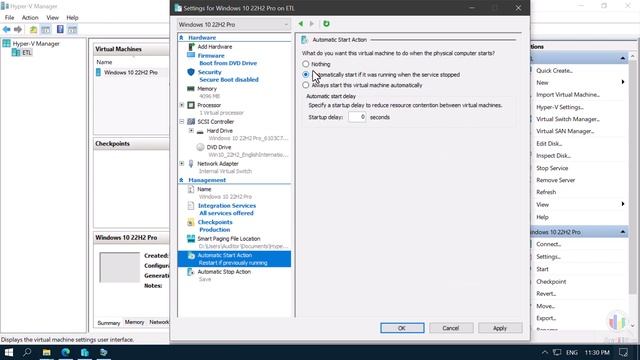
Task: Click the OK button
Action: tap(402, 328)
